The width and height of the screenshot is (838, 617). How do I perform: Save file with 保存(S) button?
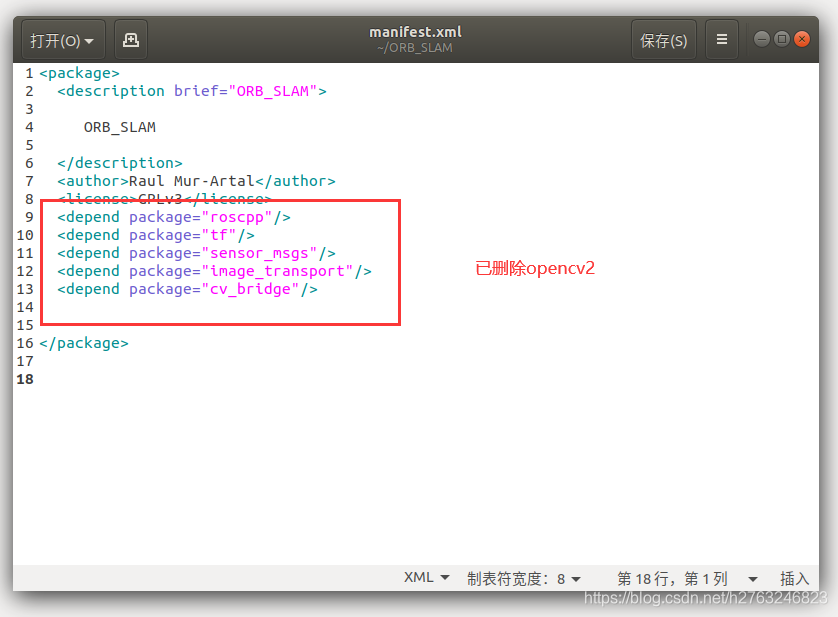click(x=663, y=40)
